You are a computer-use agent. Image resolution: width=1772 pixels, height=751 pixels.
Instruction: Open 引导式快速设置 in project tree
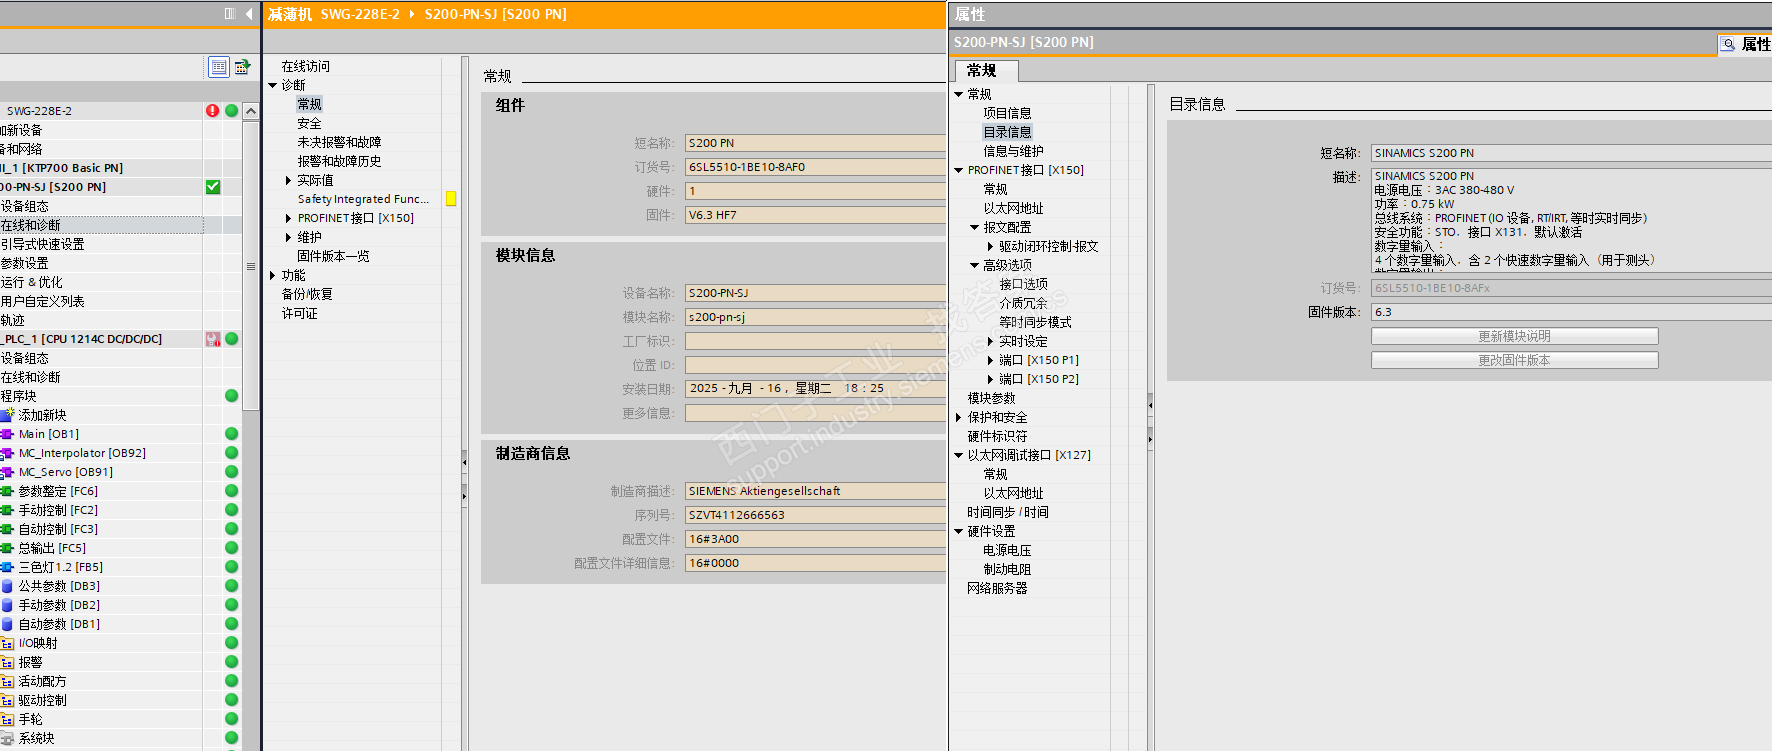pyautogui.click(x=43, y=244)
